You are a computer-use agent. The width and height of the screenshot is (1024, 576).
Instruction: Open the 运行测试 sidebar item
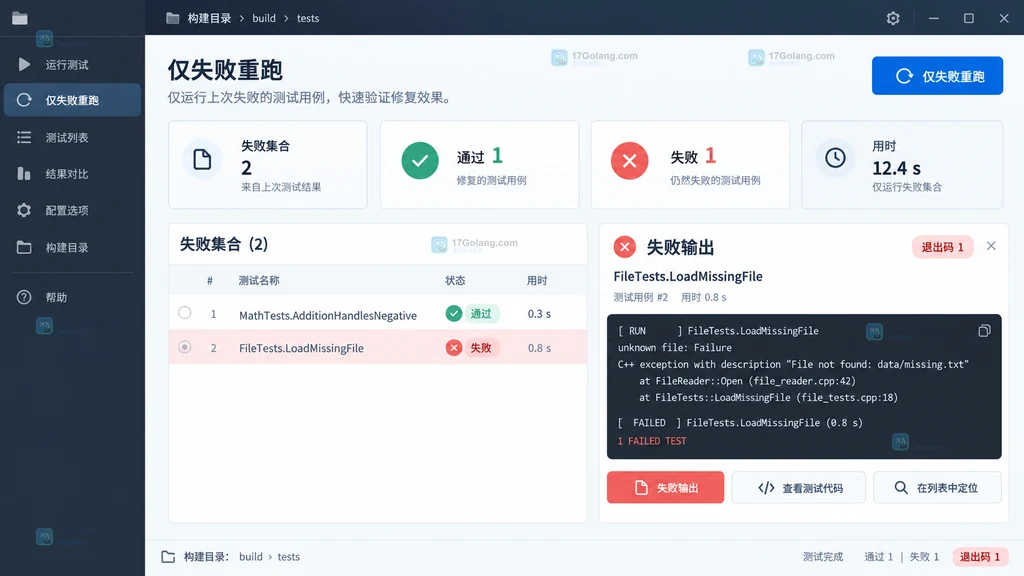72,65
